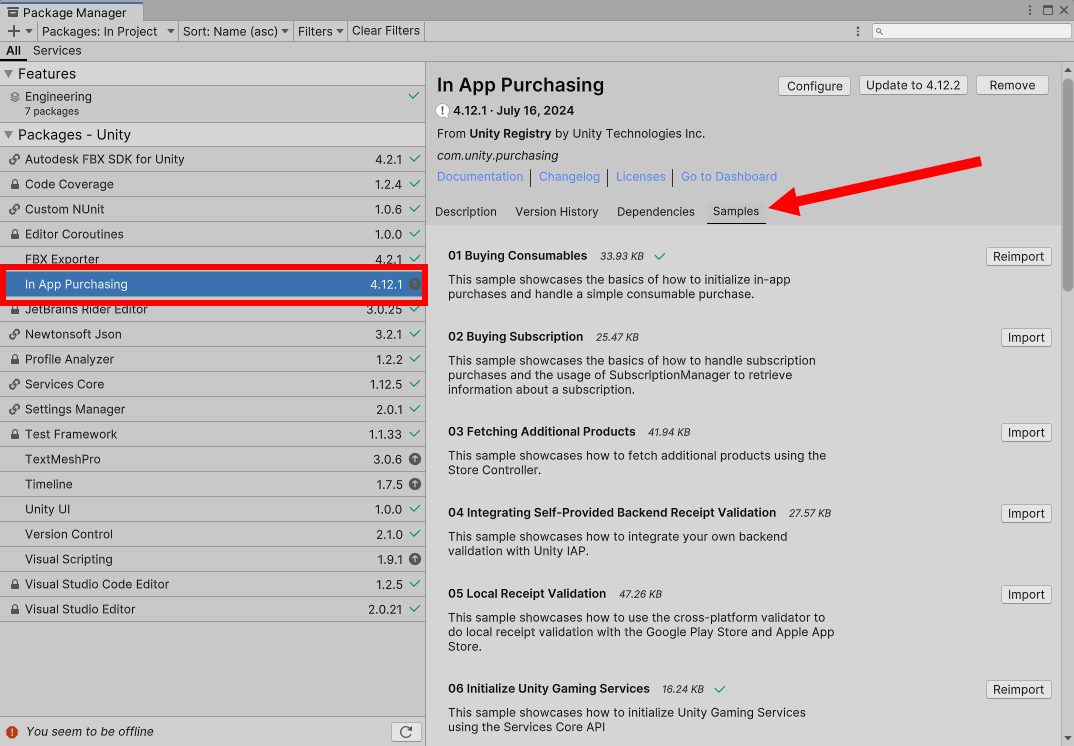Click the Remove button
This screenshot has height=746, width=1074.
coord(1012,85)
